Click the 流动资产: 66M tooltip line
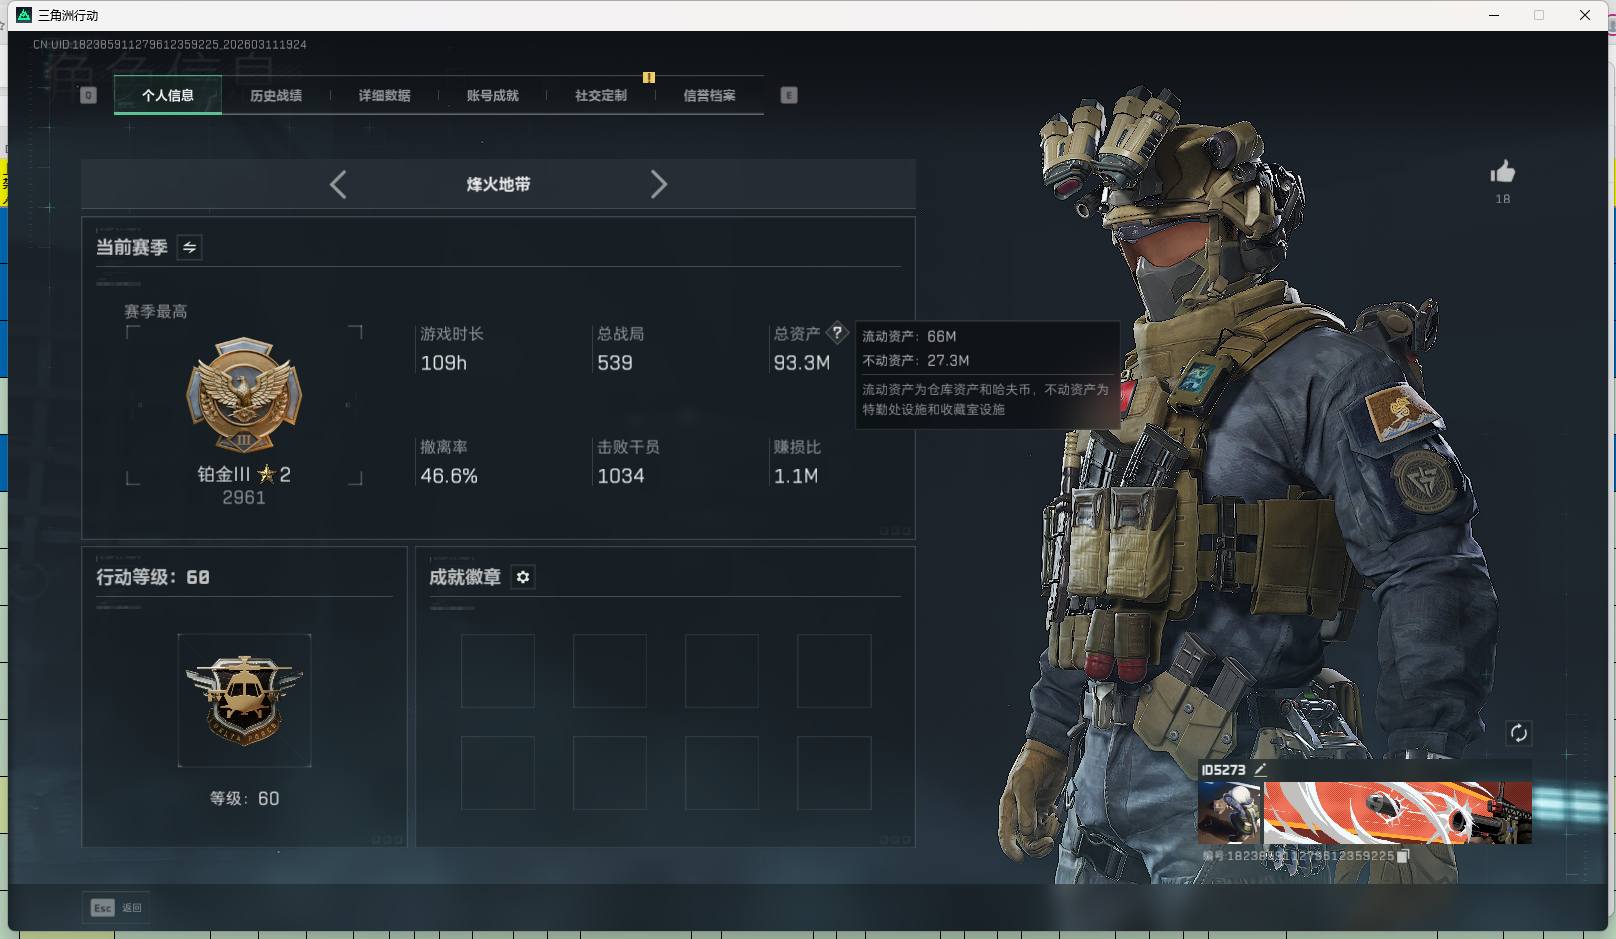This screenshot has width=1616, height=939. point(909,336)
